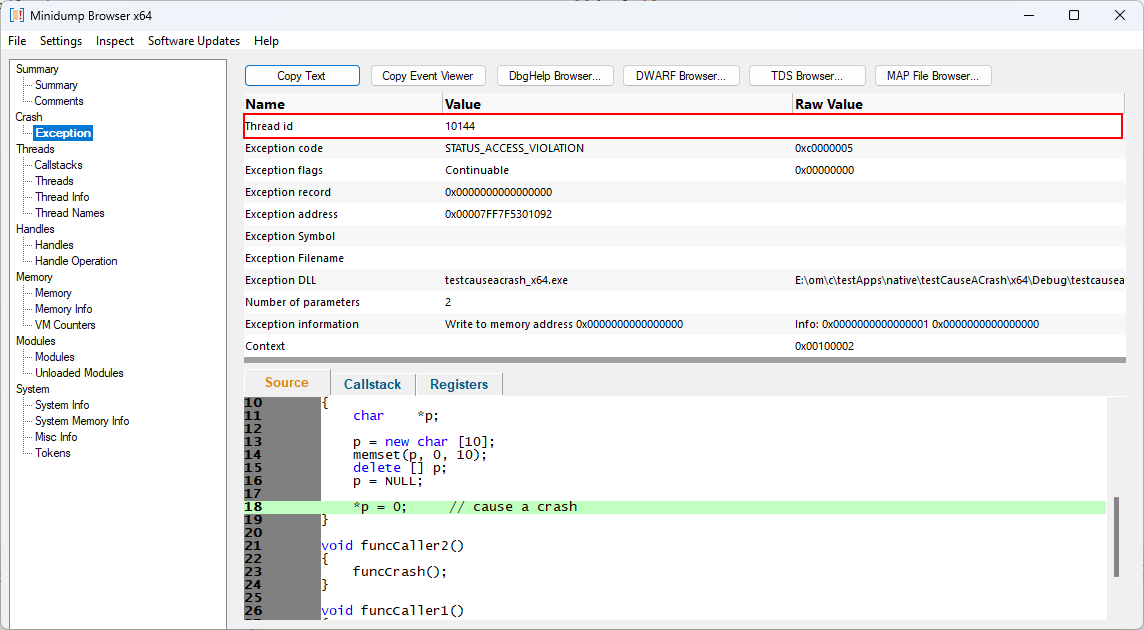The height and width of the screenshot is (630, 1144).
Task: Select the Summary root tree node
Action: (x=37, y=69)
